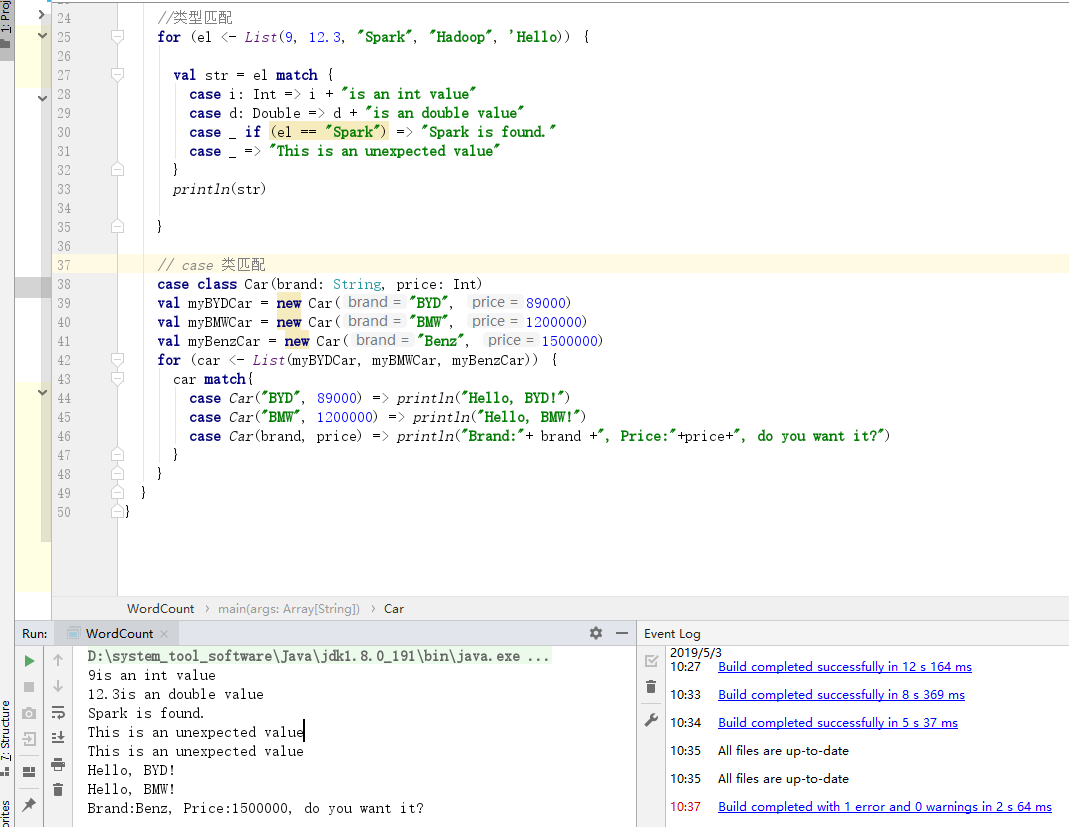
Task: Hide the Run tool window
Action: (622, 633)
